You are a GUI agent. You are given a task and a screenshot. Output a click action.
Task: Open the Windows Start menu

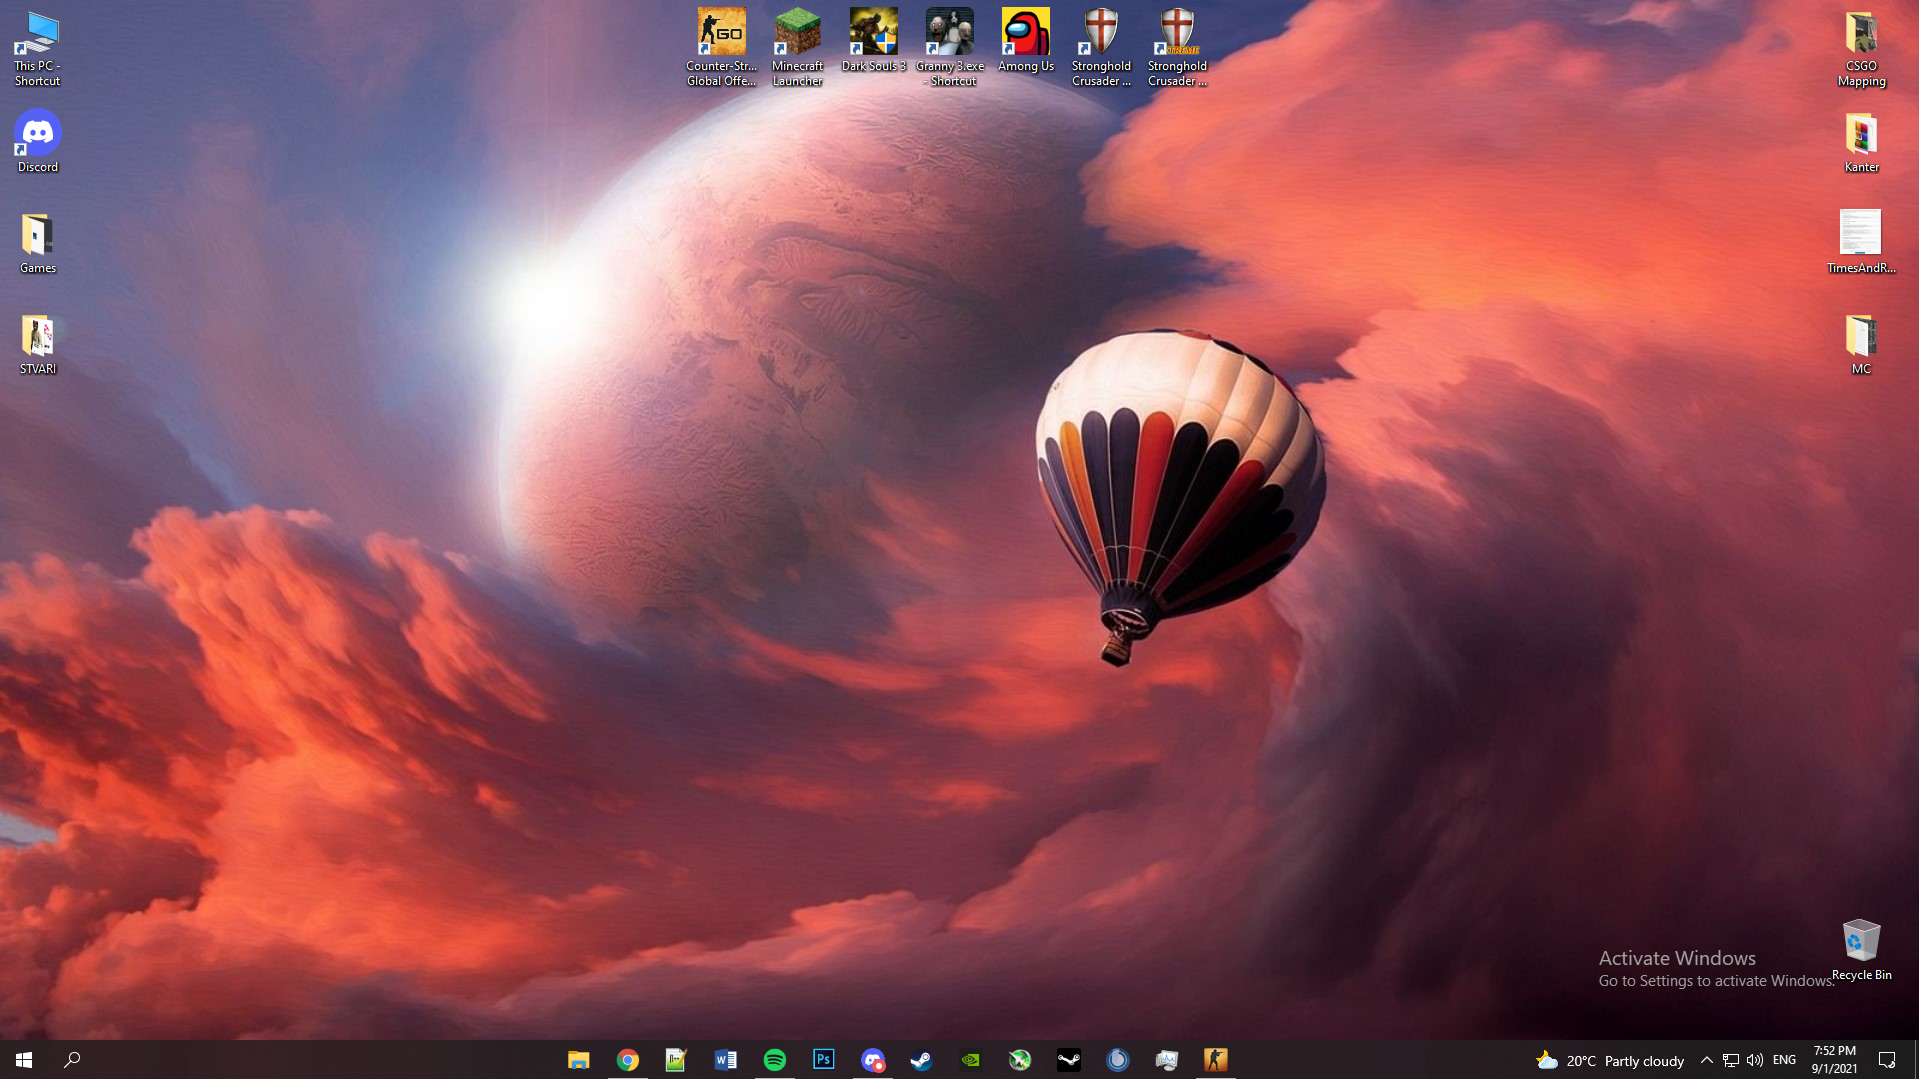24,1059
